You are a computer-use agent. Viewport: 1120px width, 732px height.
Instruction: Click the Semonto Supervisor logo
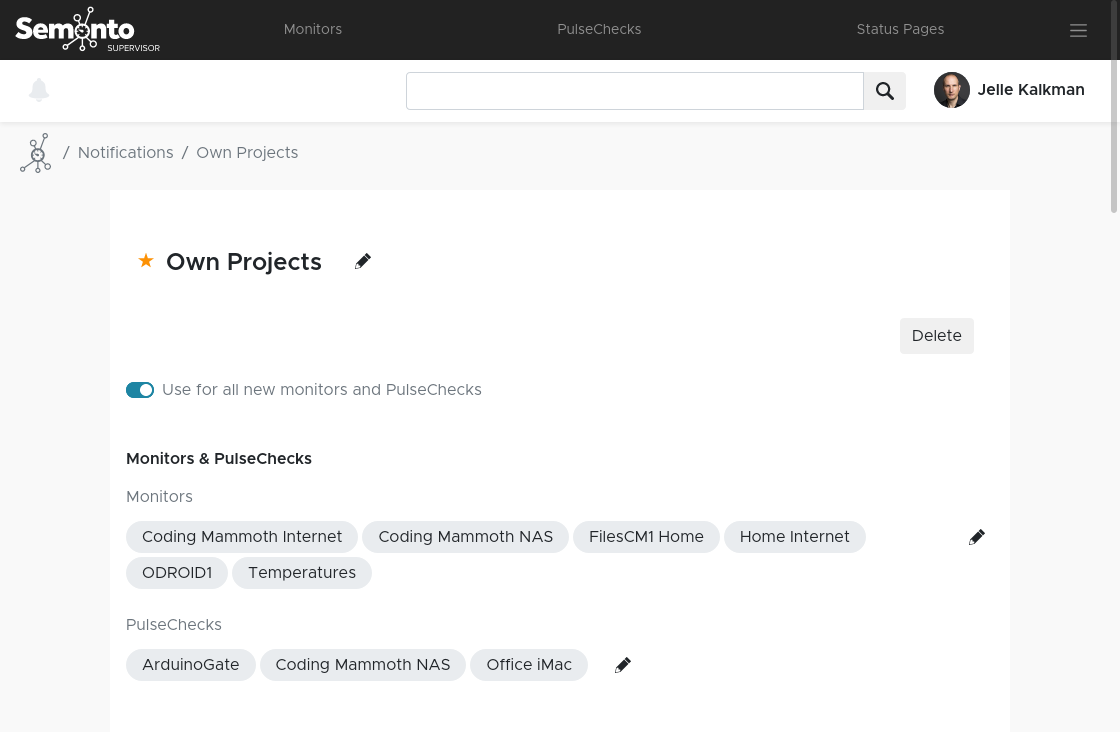87,30
